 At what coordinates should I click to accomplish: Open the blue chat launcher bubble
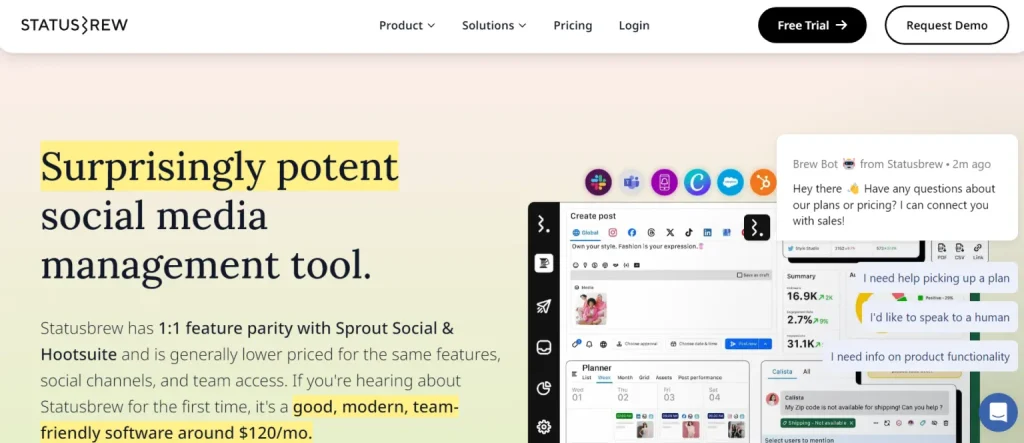coord(999,412)
